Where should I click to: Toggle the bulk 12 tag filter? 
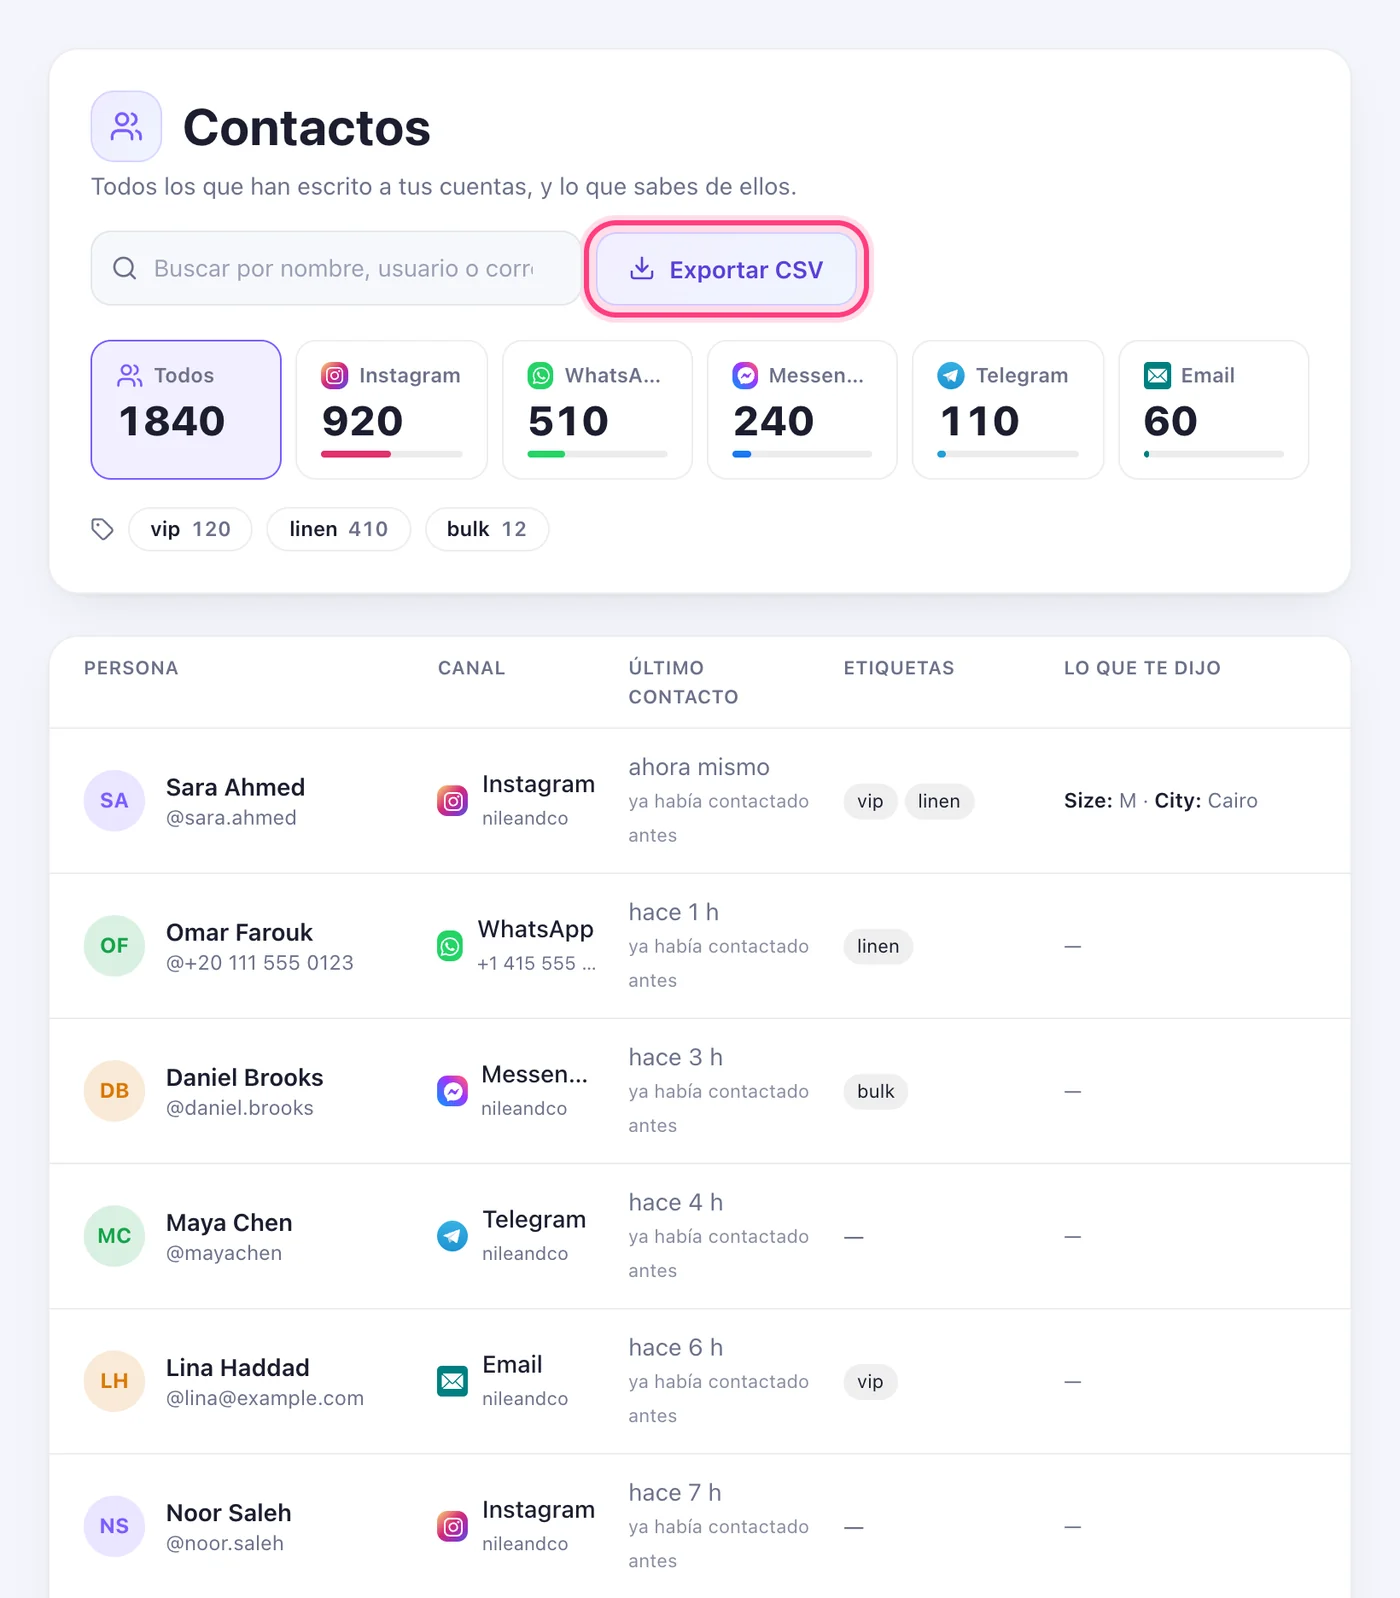[x=487, y=529]
